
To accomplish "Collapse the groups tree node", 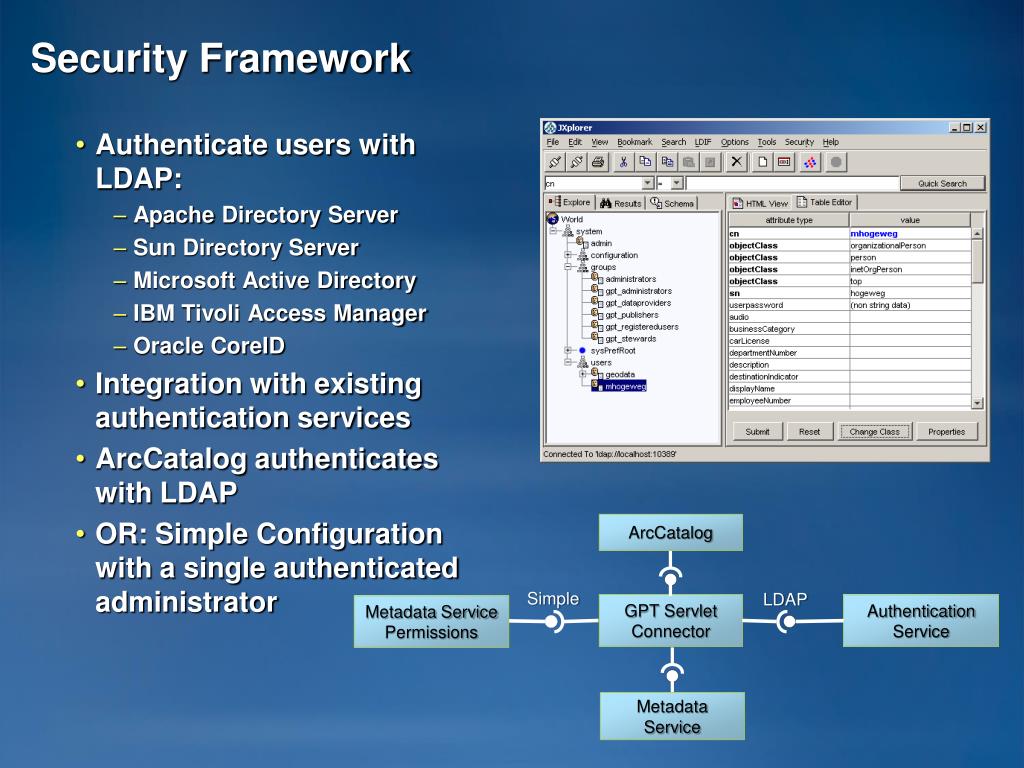I will (568, 267).
